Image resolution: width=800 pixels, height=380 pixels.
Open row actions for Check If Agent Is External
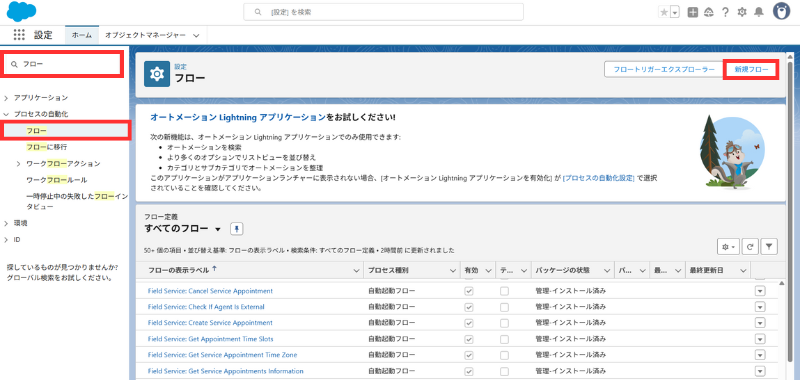[760, 307]
